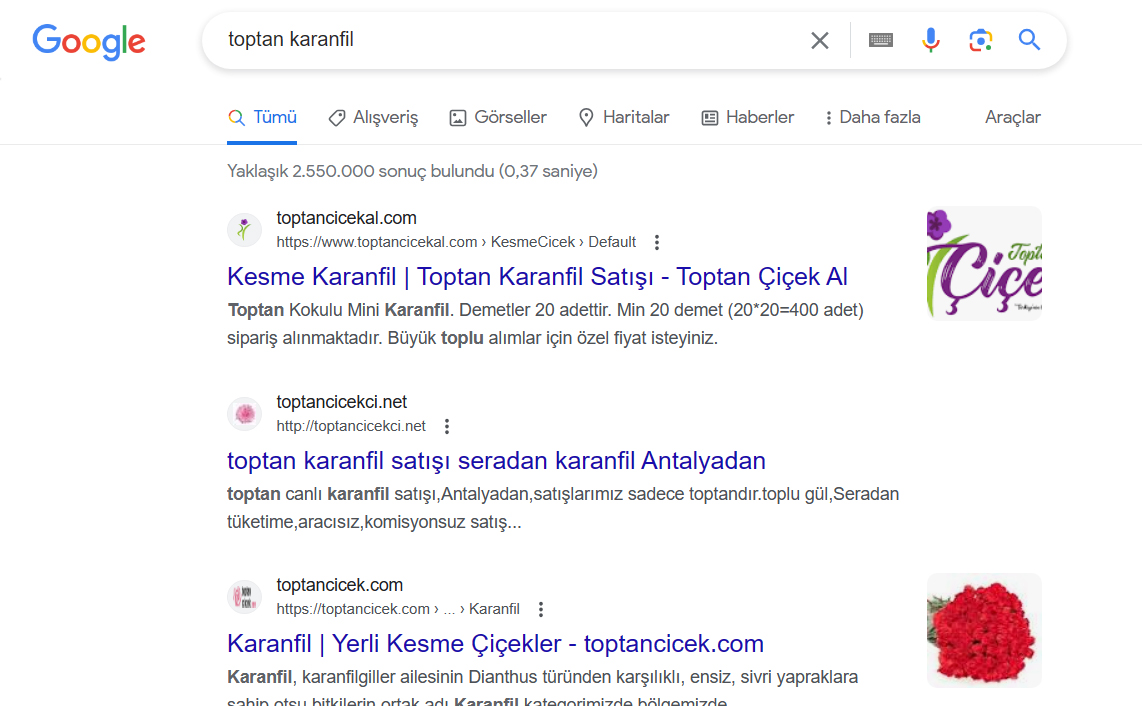
Task: Click the http://toptancicekci.net URL text
Action: click(x=351, y=426)
